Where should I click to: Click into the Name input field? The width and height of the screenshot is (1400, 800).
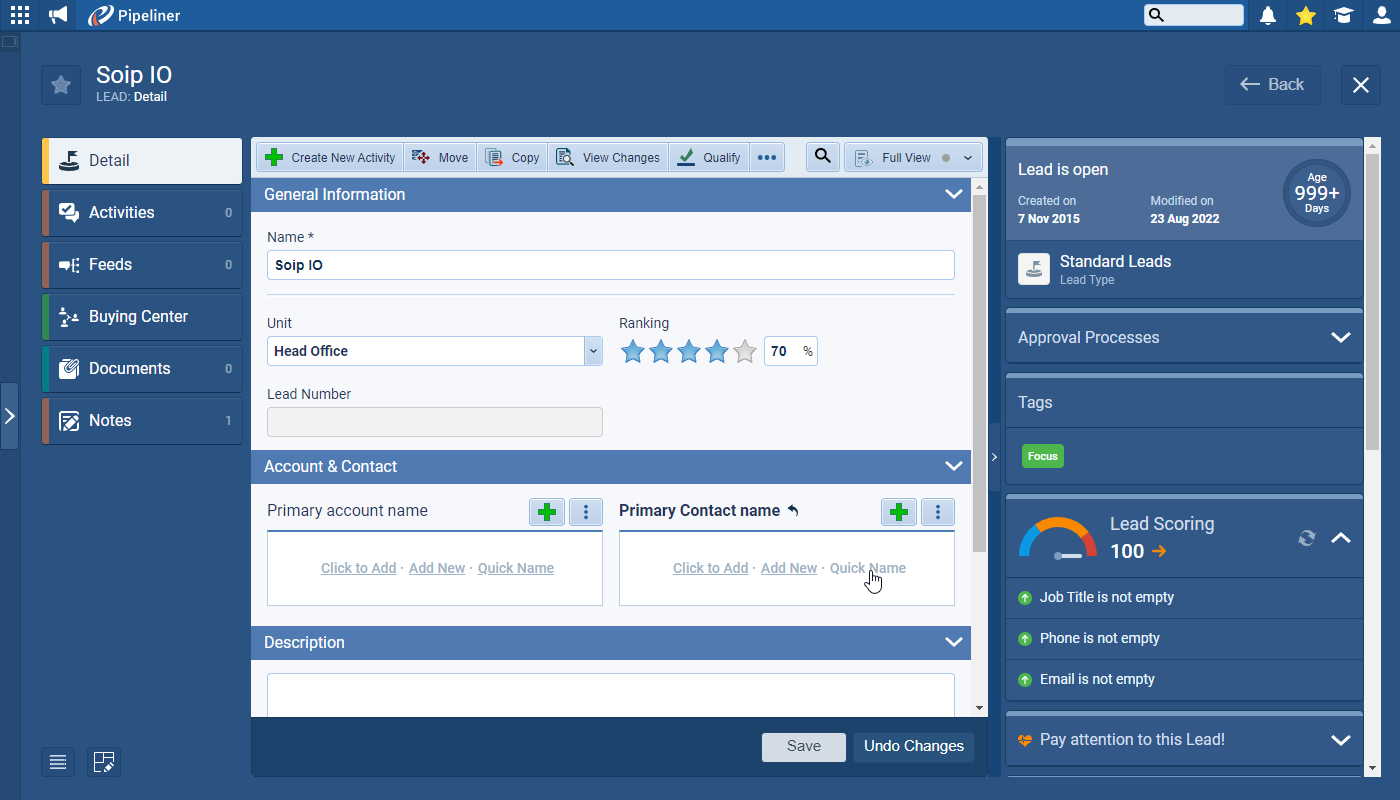pyautogui.click(x=610, y=265)
